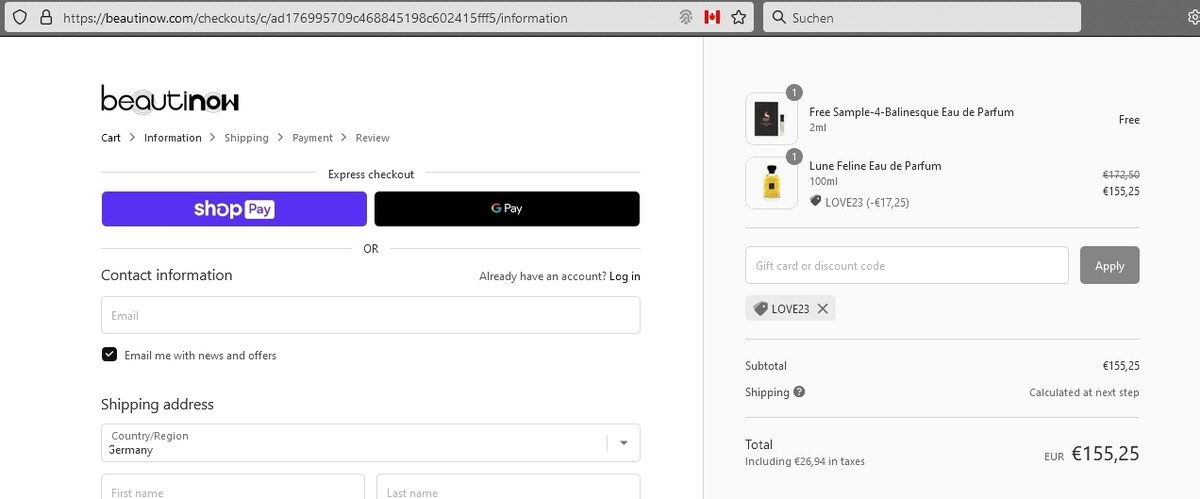Click the Log in link

625,276
